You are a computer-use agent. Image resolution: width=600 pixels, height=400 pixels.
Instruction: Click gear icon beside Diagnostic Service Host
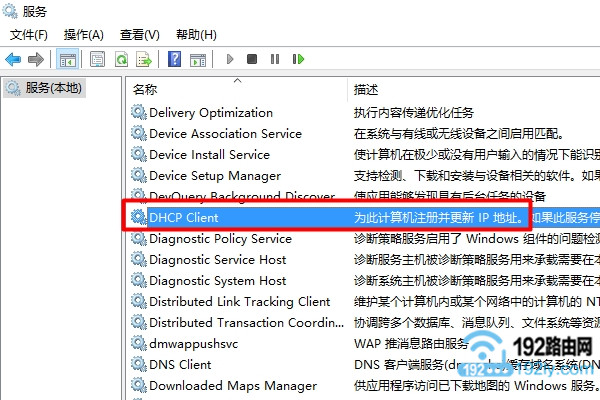pyautogui.click(x=139, y=260)
